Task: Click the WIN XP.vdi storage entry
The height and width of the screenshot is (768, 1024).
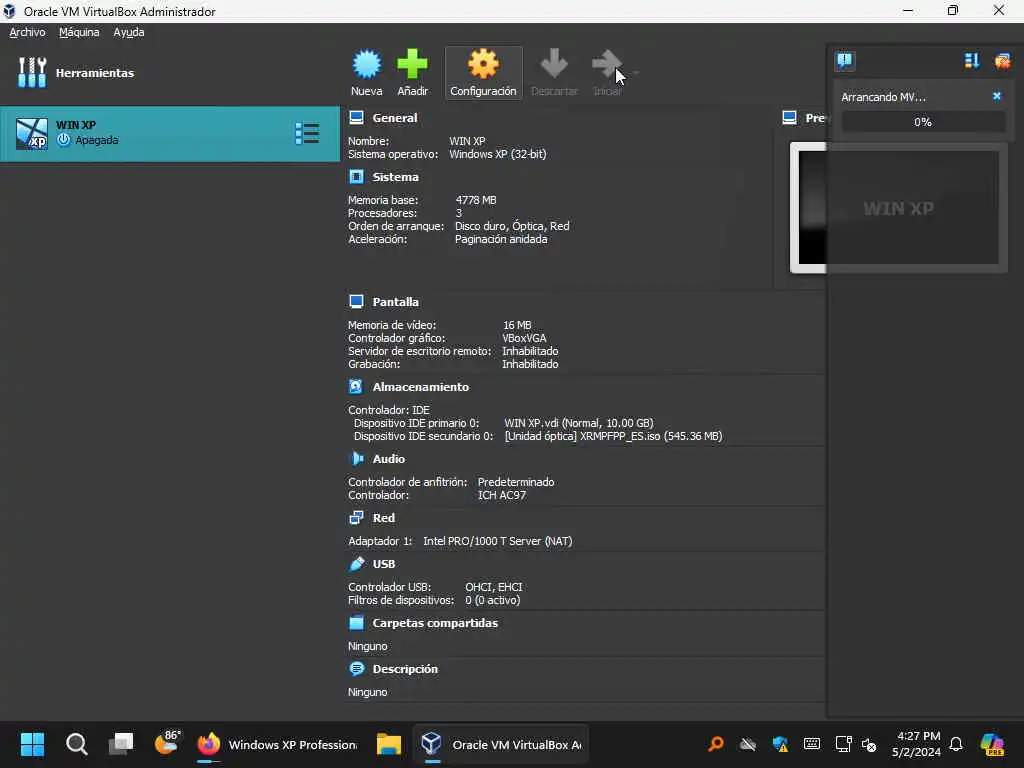Action: (x=579, y=423)
